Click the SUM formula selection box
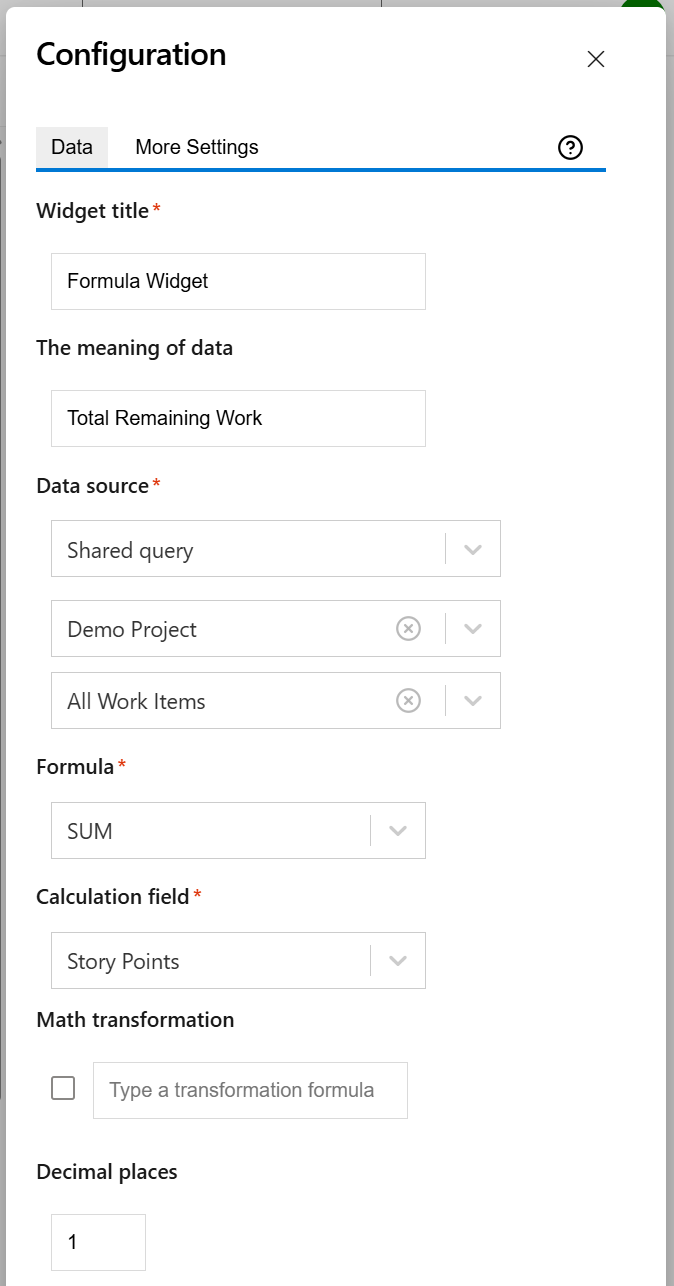 [200, 830]
